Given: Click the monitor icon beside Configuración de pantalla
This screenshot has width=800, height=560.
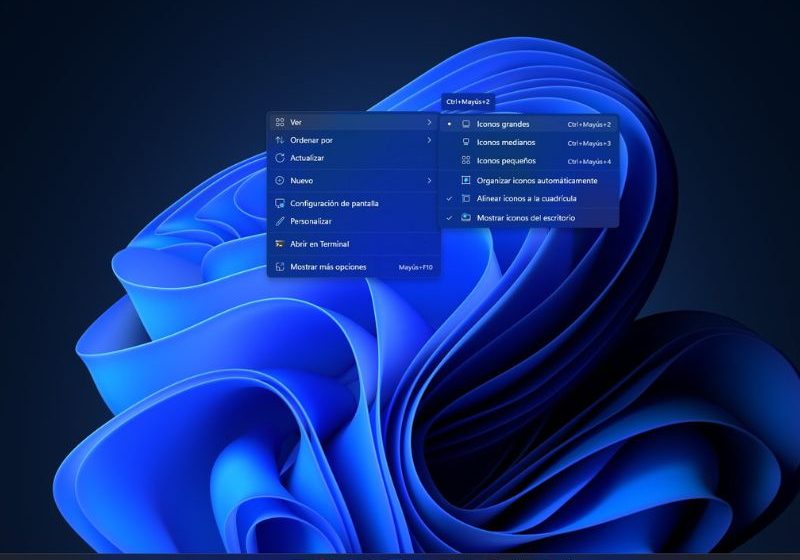Looking at the screenshot, I should tap(280, 203).
